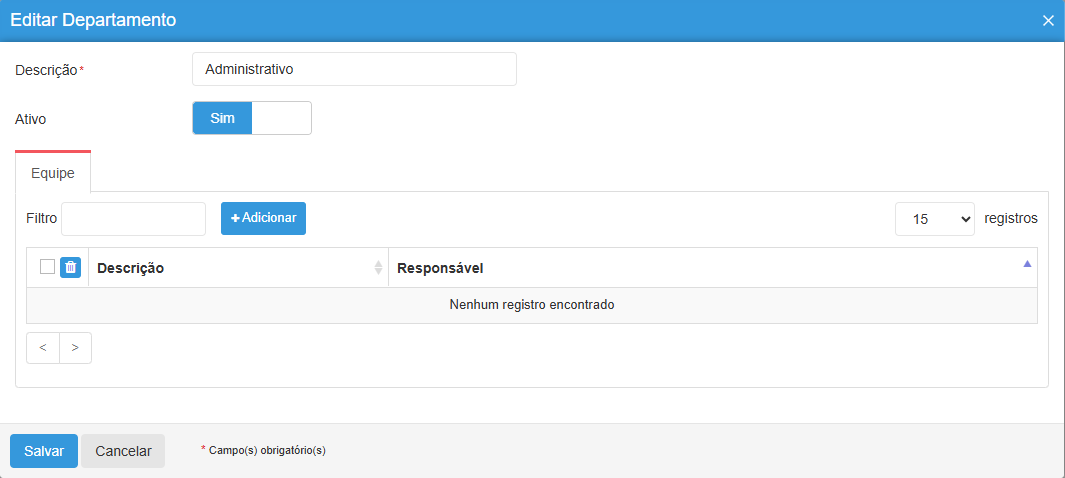The width and height of the screenshot is (1065, 478).
Task: Click sort arrows in Descrição column
Action: pyautogui.click(x=378, y=268)
